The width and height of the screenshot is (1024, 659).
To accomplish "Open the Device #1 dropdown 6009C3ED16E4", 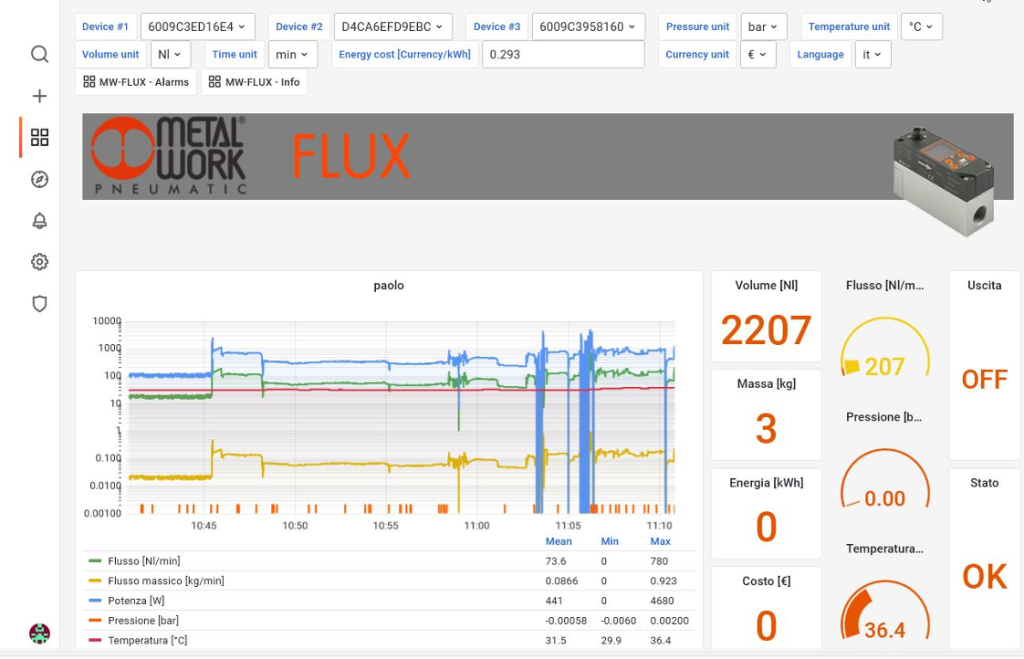I will pyautogui.click(x=197, y=27).
